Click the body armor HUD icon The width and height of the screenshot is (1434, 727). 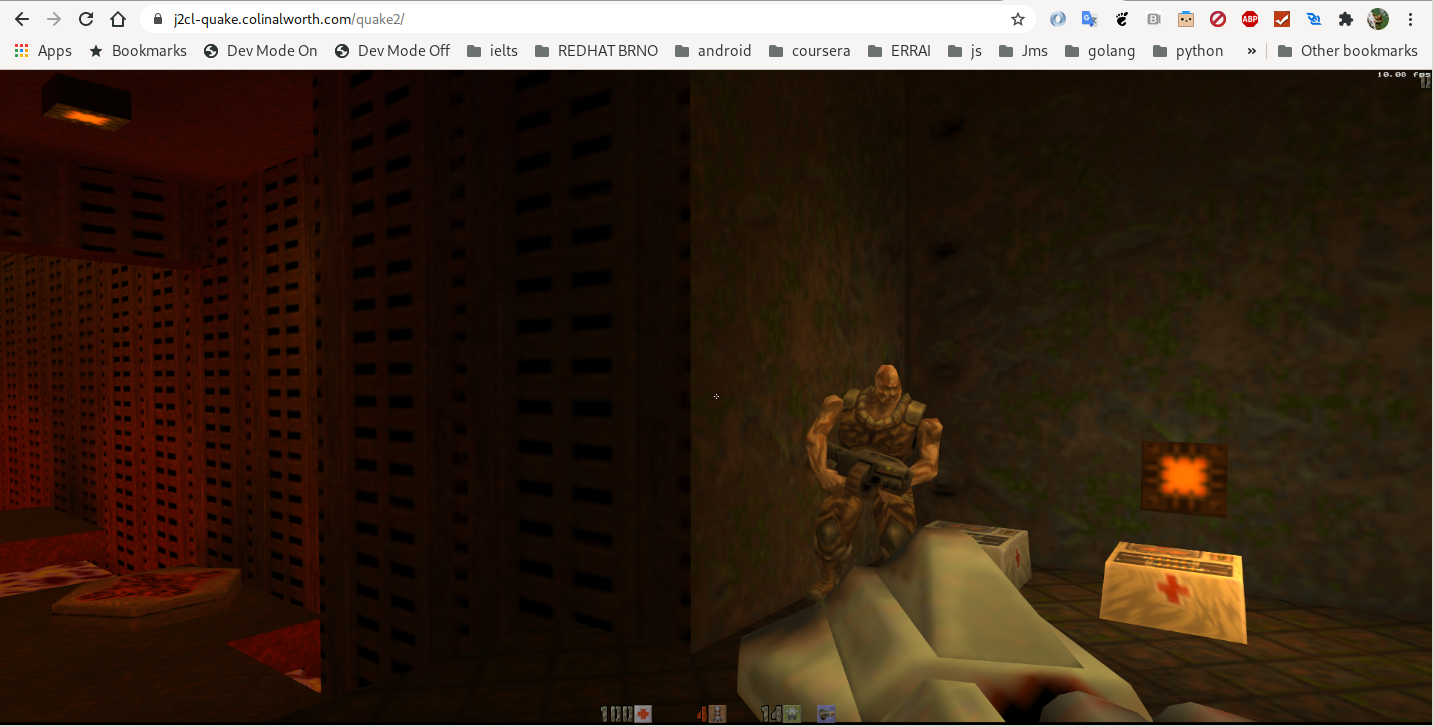pyautogui.click(x=791, y=714)
